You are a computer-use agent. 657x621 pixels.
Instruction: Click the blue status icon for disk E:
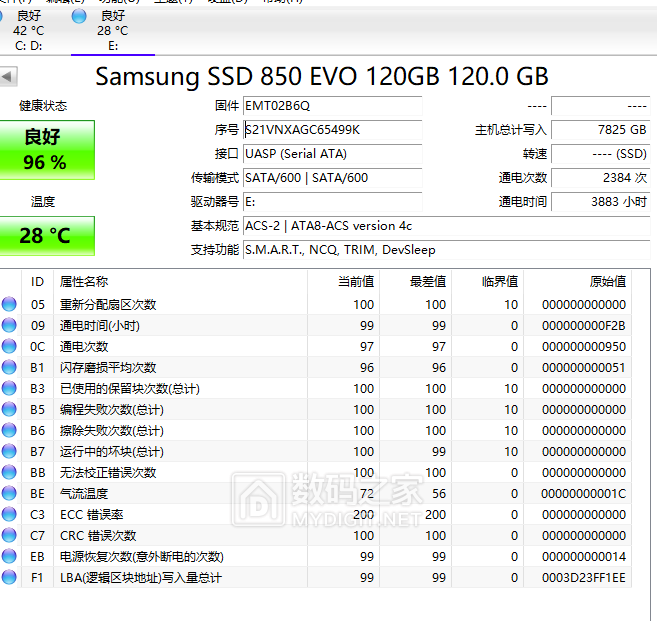tap(79, 16)
